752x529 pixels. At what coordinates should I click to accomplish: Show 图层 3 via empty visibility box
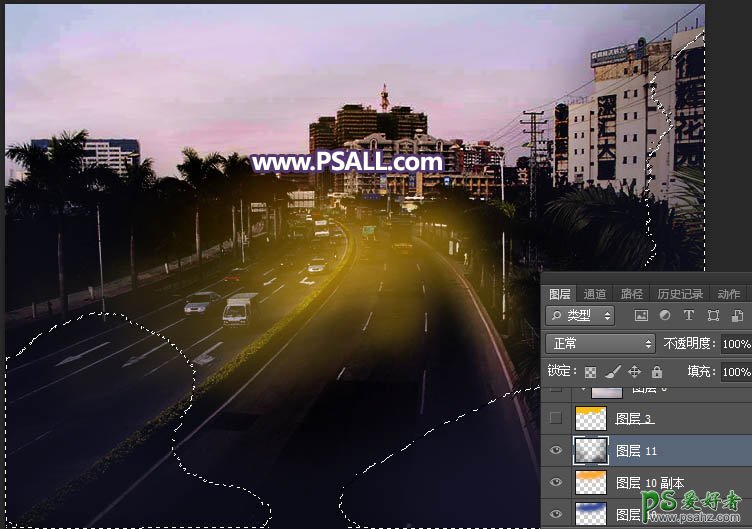click(557, 418)
